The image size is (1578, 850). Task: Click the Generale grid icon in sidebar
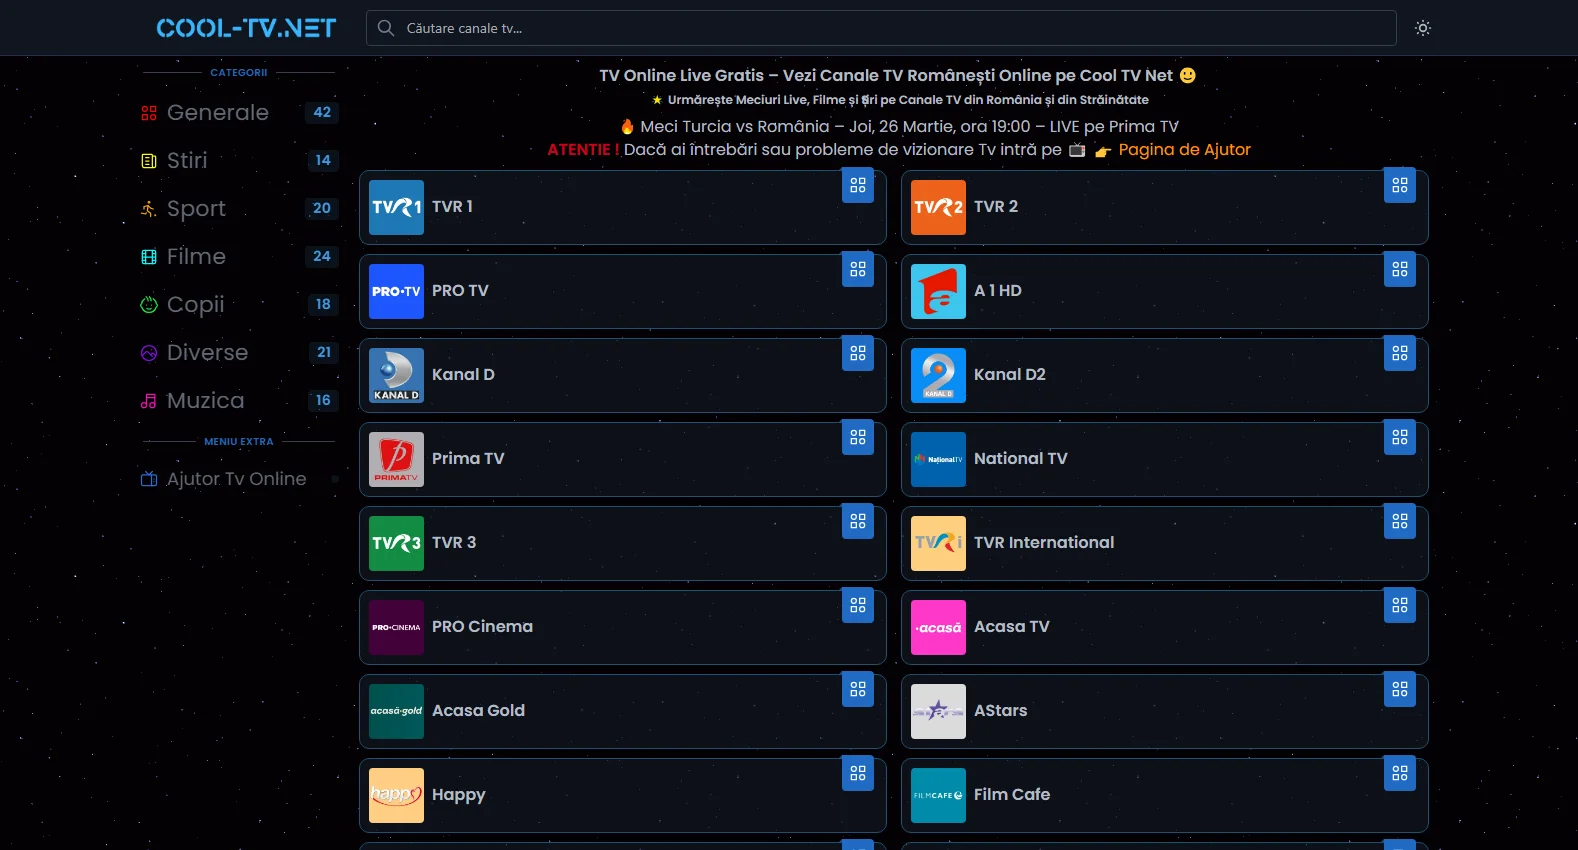click(x=149, y=113)
